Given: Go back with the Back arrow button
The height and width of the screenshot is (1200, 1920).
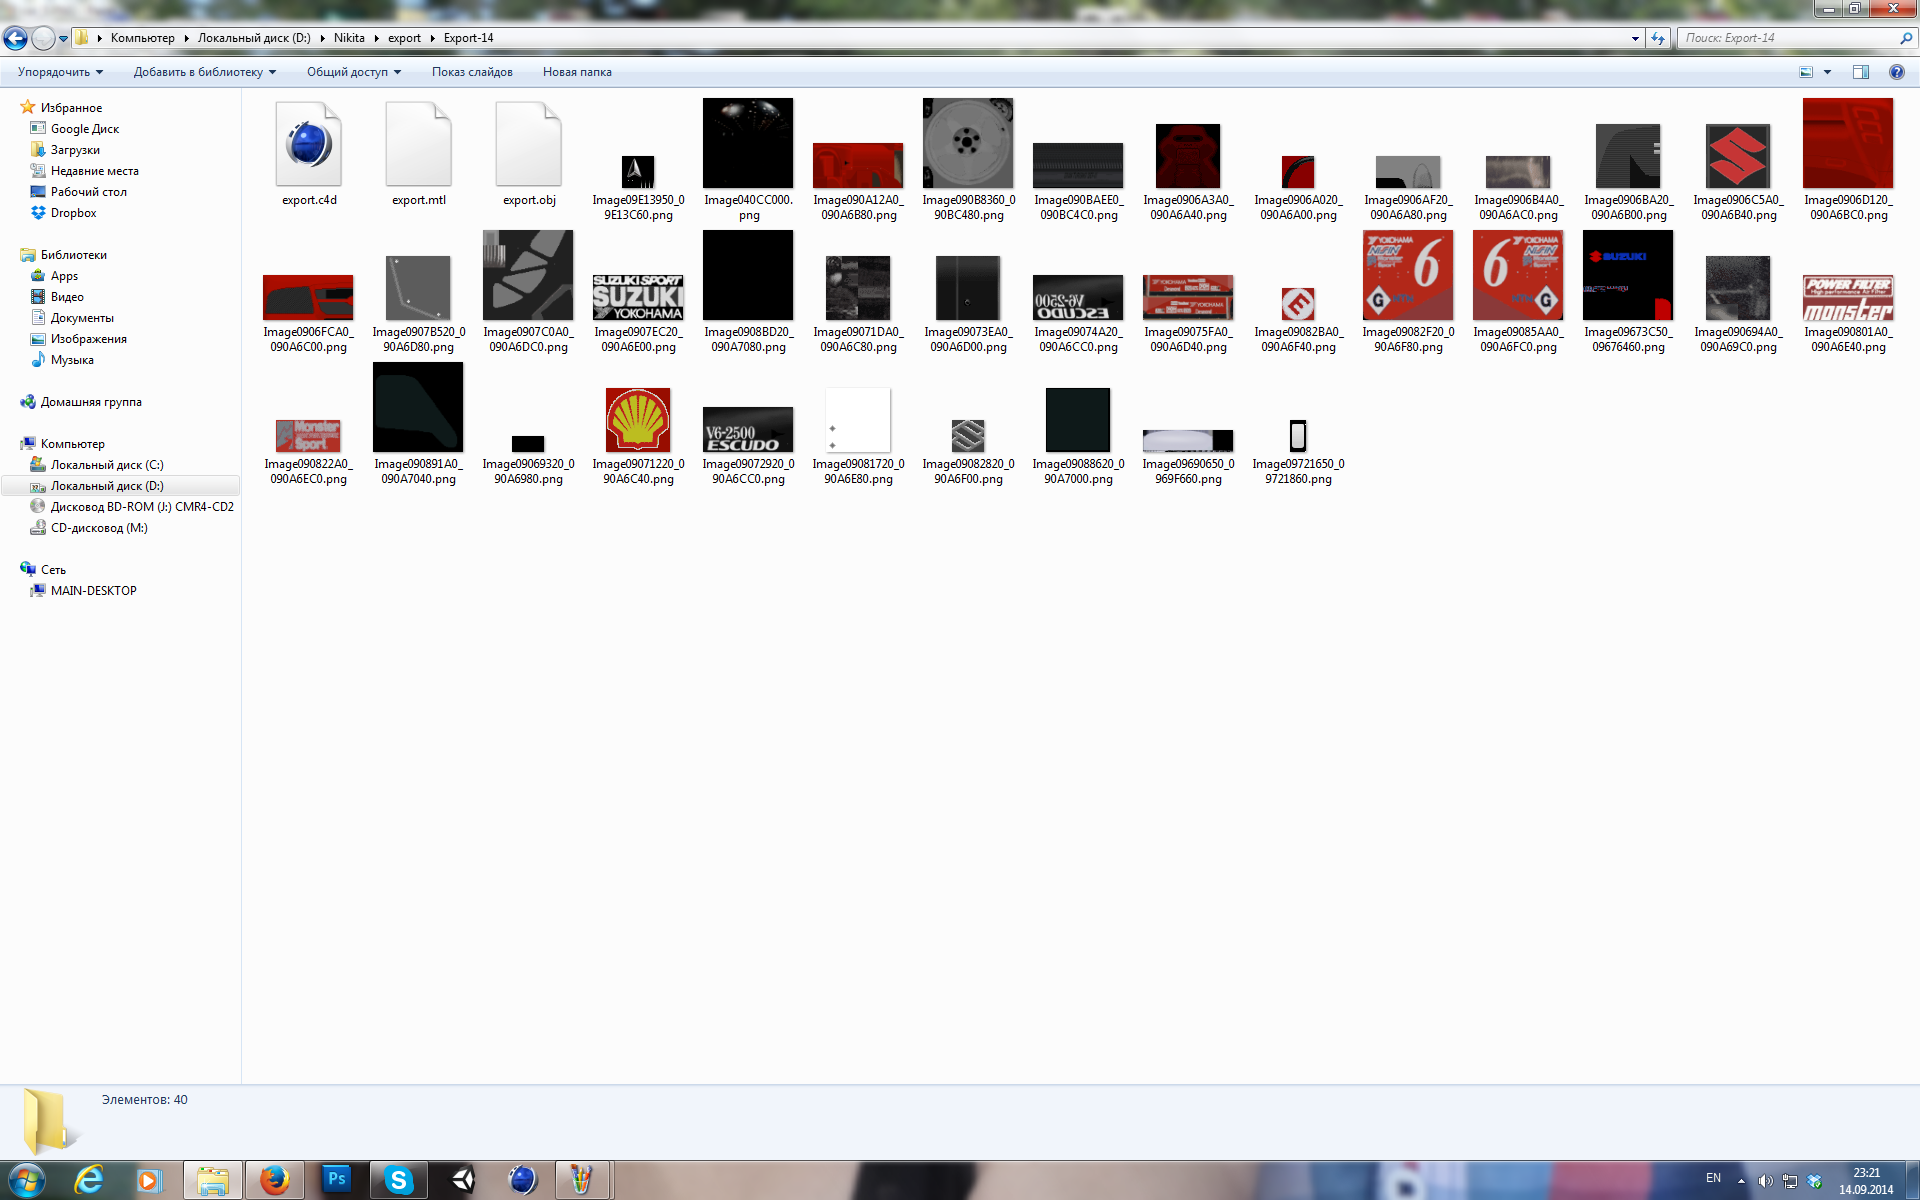Looking at the screenshot, I should tap(15, 38).
